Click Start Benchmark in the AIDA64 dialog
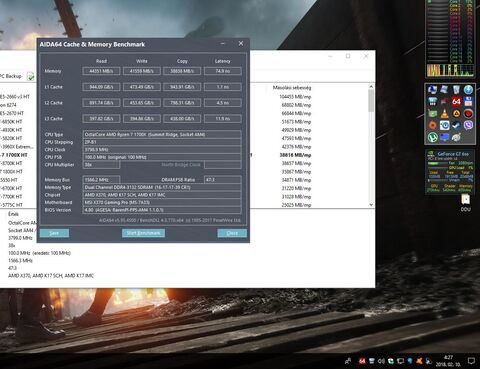The width and height of the screenshot is (480, 369). coord(143,233)
